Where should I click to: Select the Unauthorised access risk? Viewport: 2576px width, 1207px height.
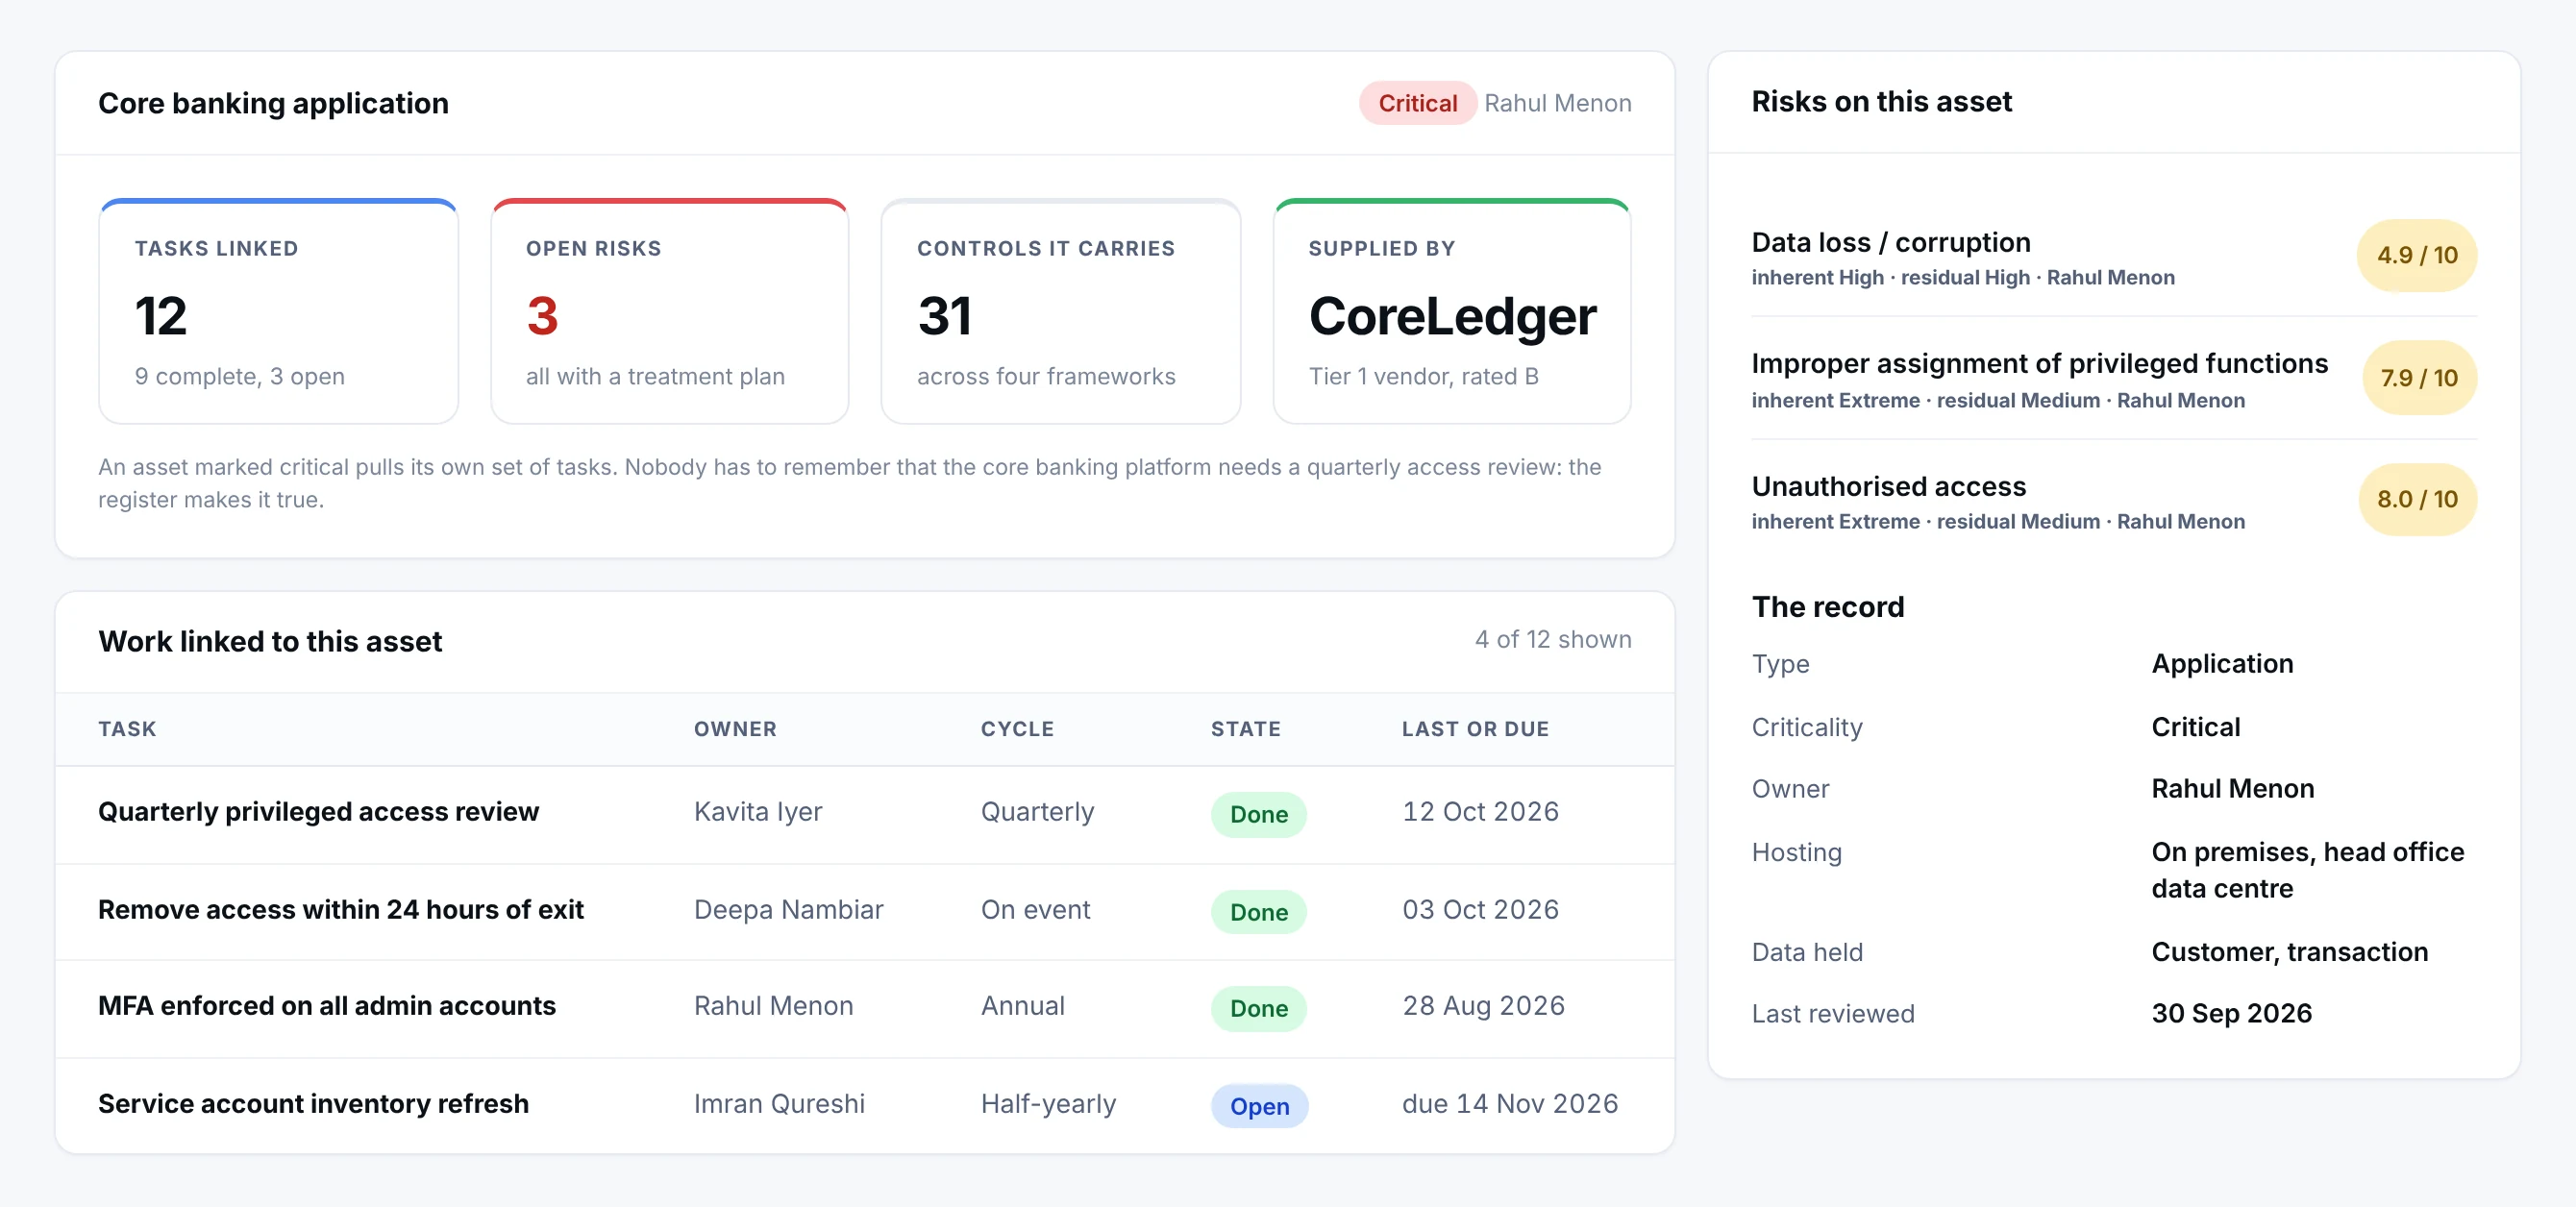[x=2113, y=501]
